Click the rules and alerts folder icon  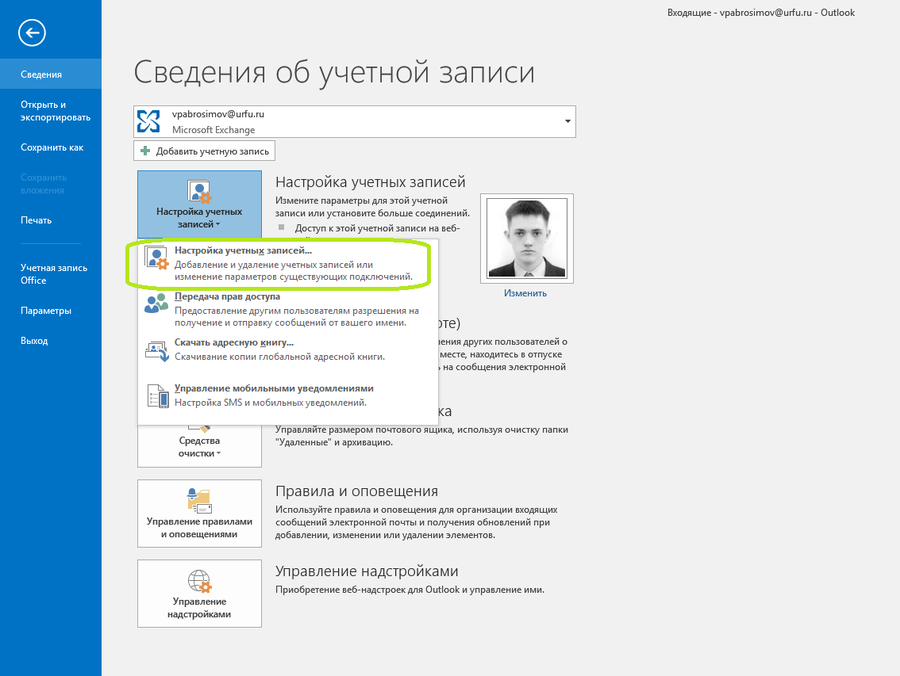click(200, 500)
